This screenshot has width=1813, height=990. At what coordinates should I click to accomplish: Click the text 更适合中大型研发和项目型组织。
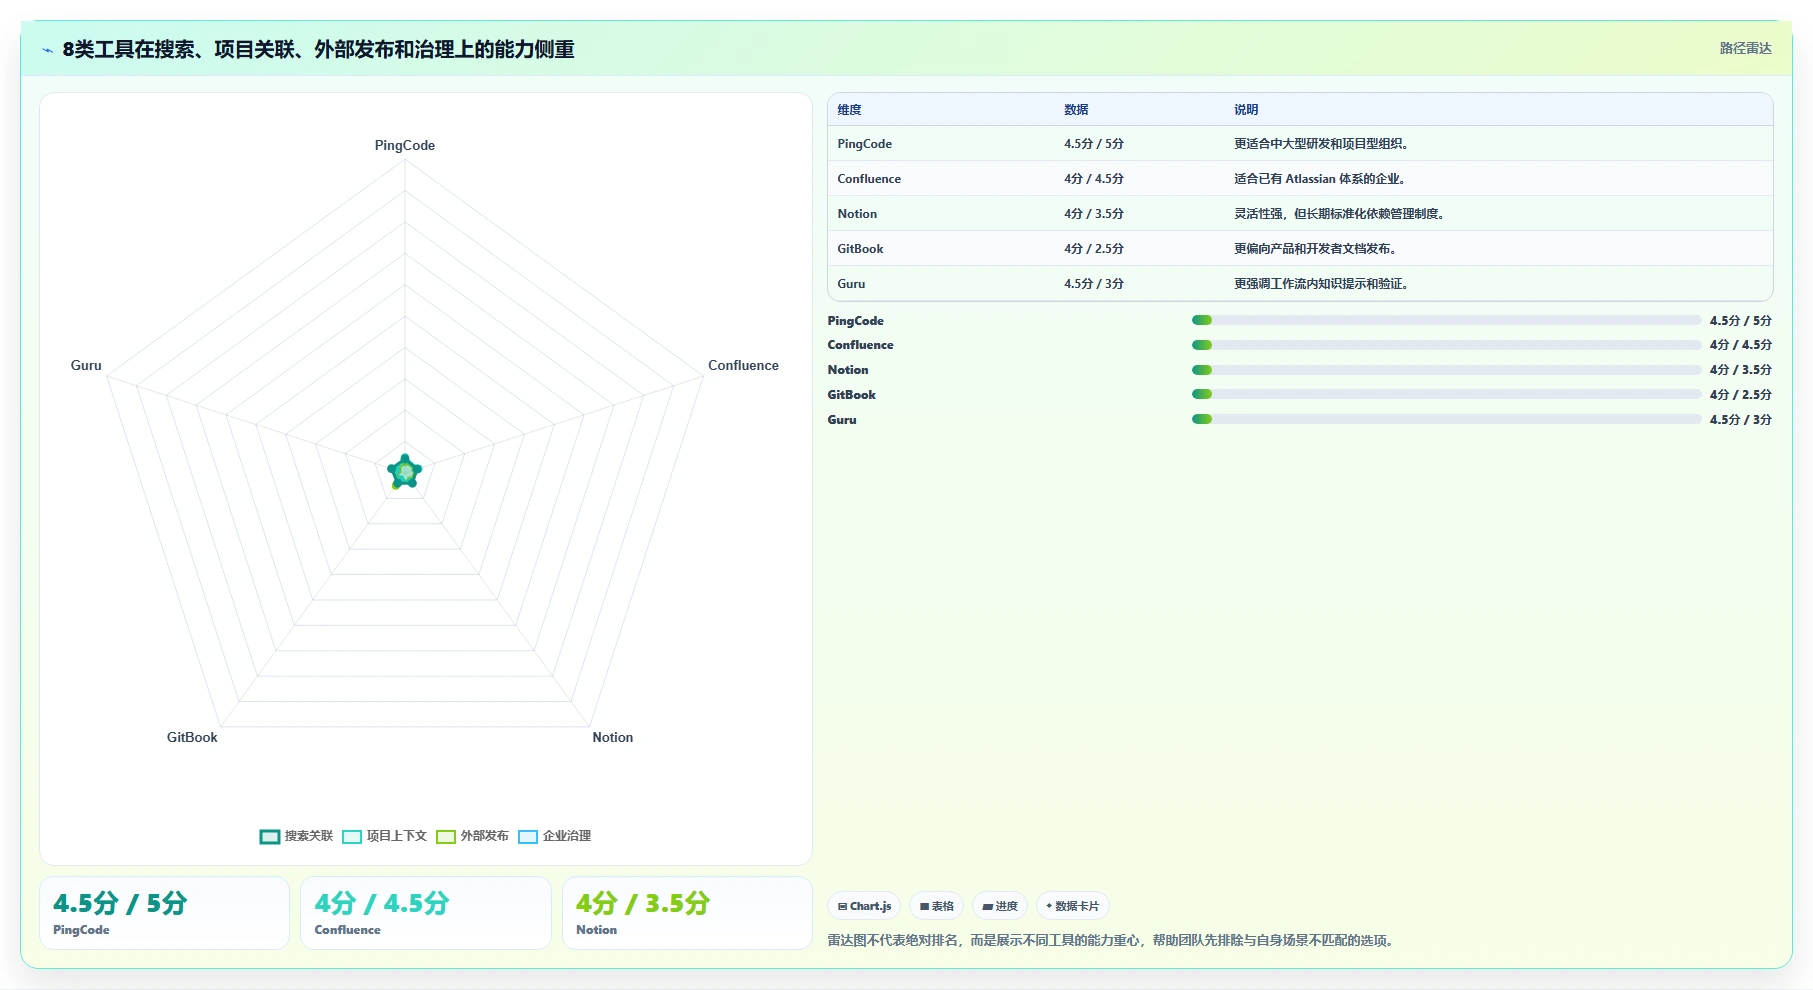(1322, 144)
